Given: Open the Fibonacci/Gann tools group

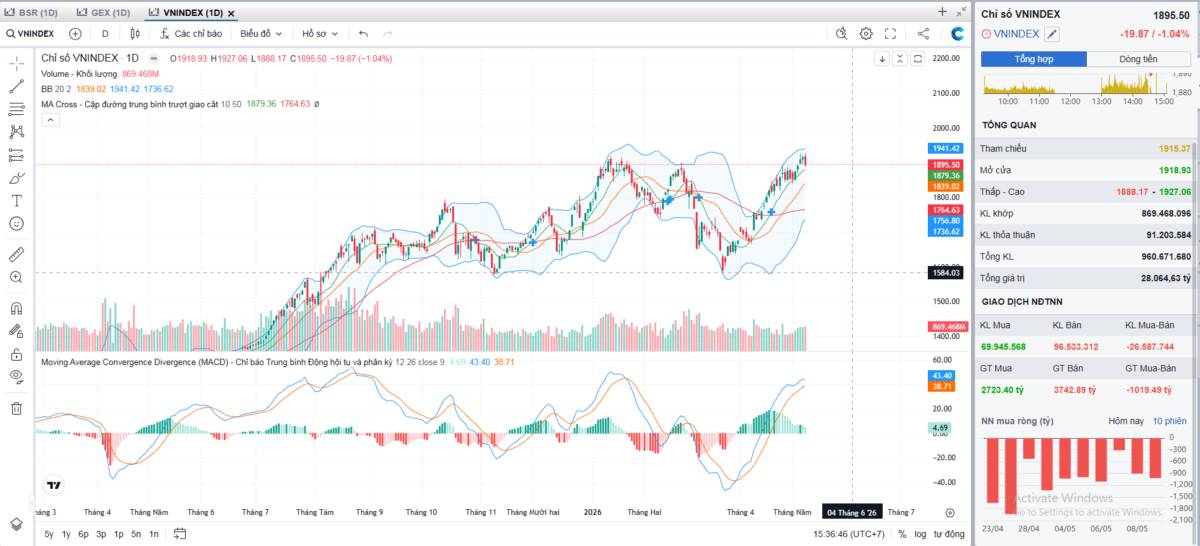Looking at the screenshot, I should point(16,108).
